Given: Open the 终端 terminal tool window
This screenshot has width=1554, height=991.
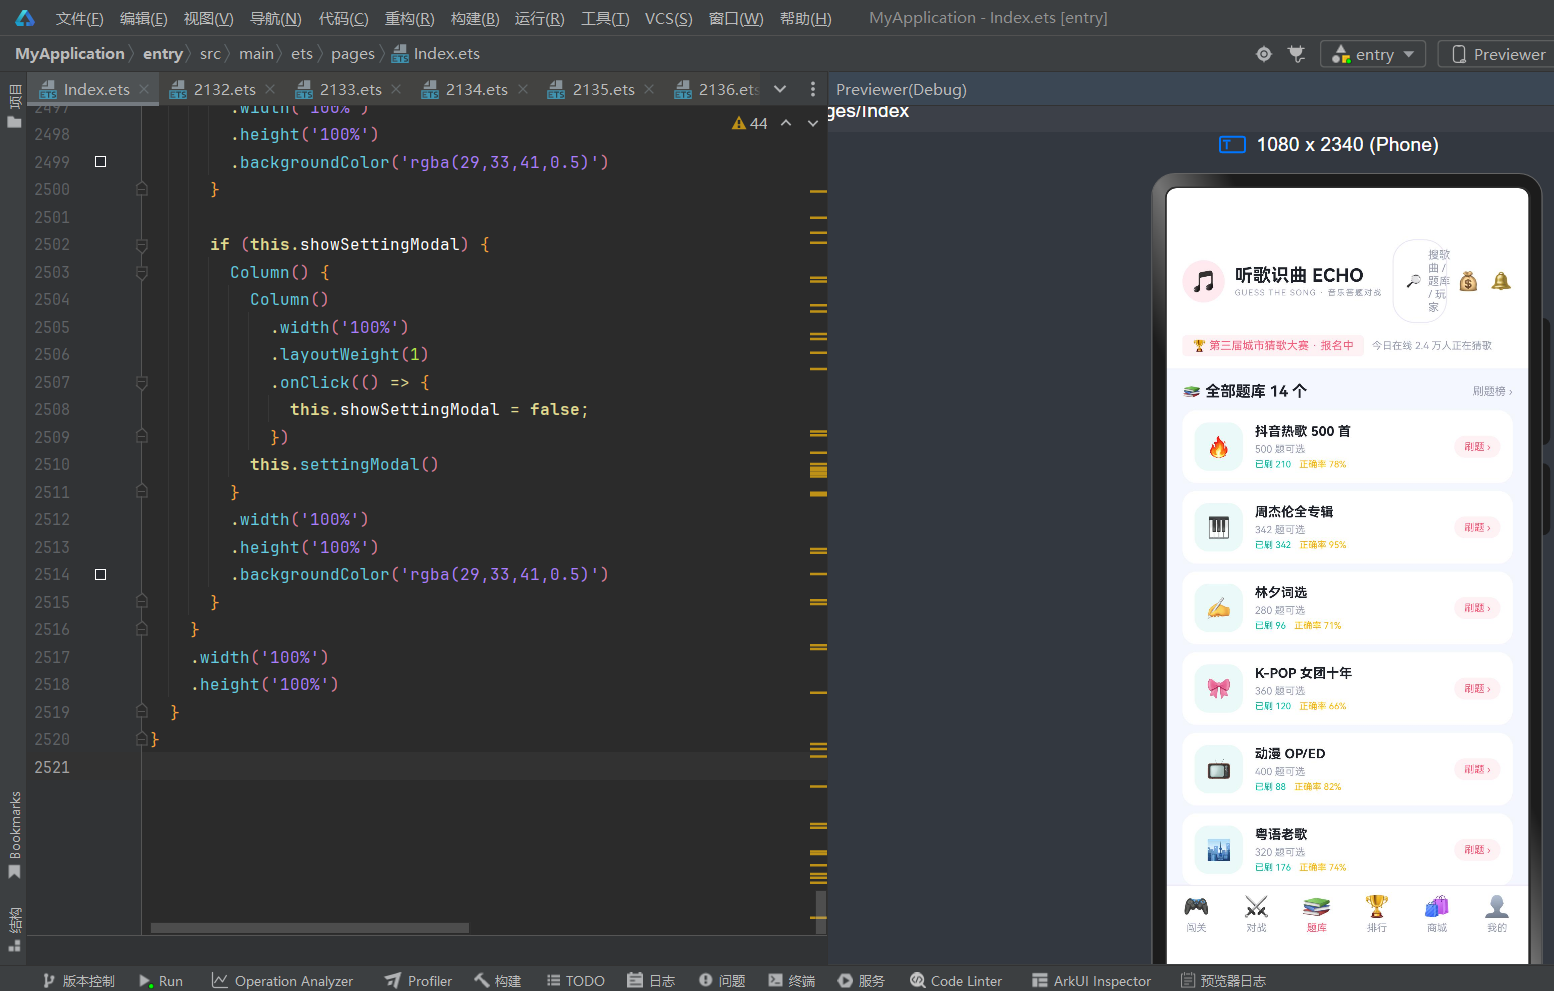Looking at the screenshot, I should click(x=792, y=981).
